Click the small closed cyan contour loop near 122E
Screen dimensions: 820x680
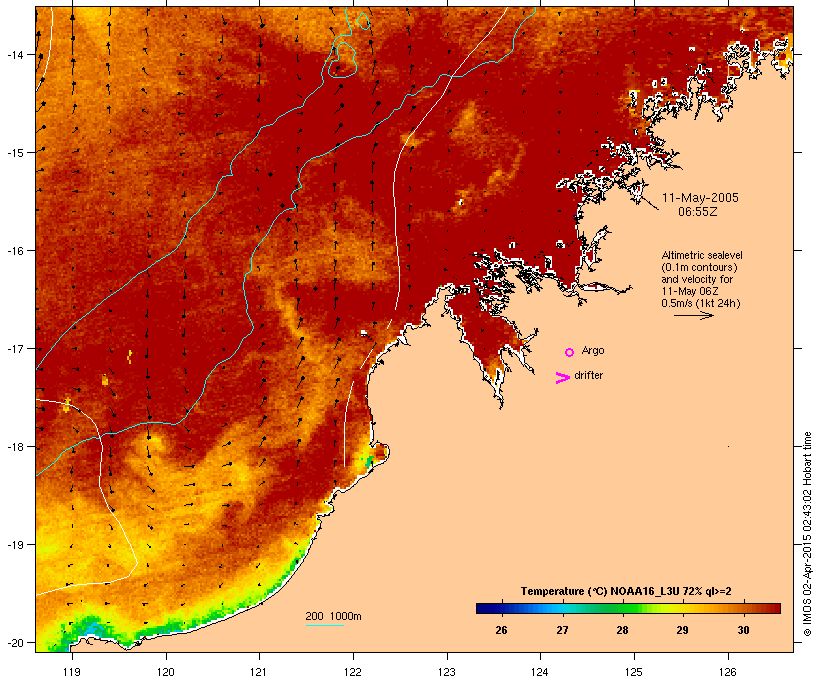click(x=363, y=21)
